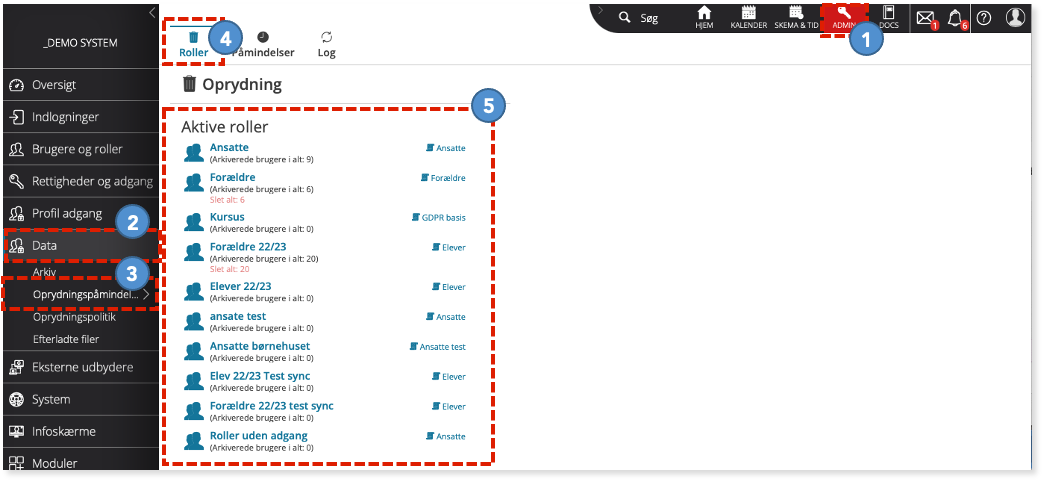Click the Moduler grid icon
Viewport: 1043px width, 484px height.
17,463
